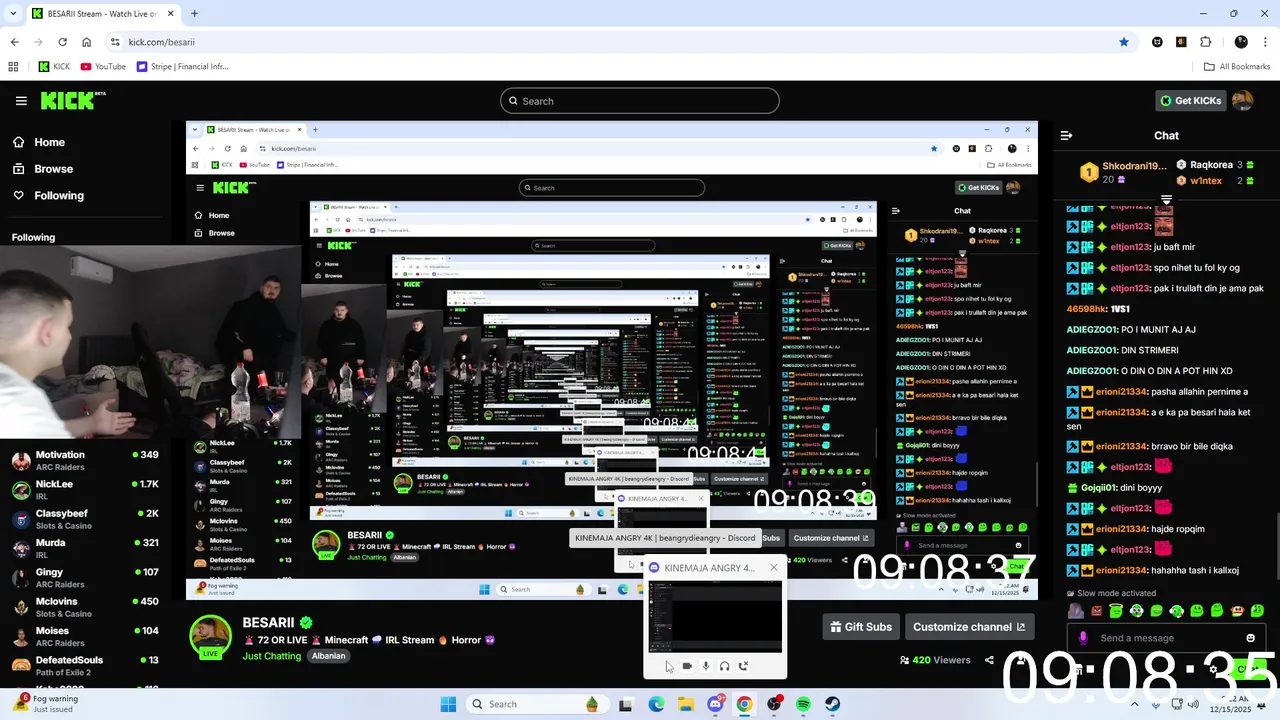1280x720 pixels.
Task: Click the Kick search field
Action: [x=640, y=101]
